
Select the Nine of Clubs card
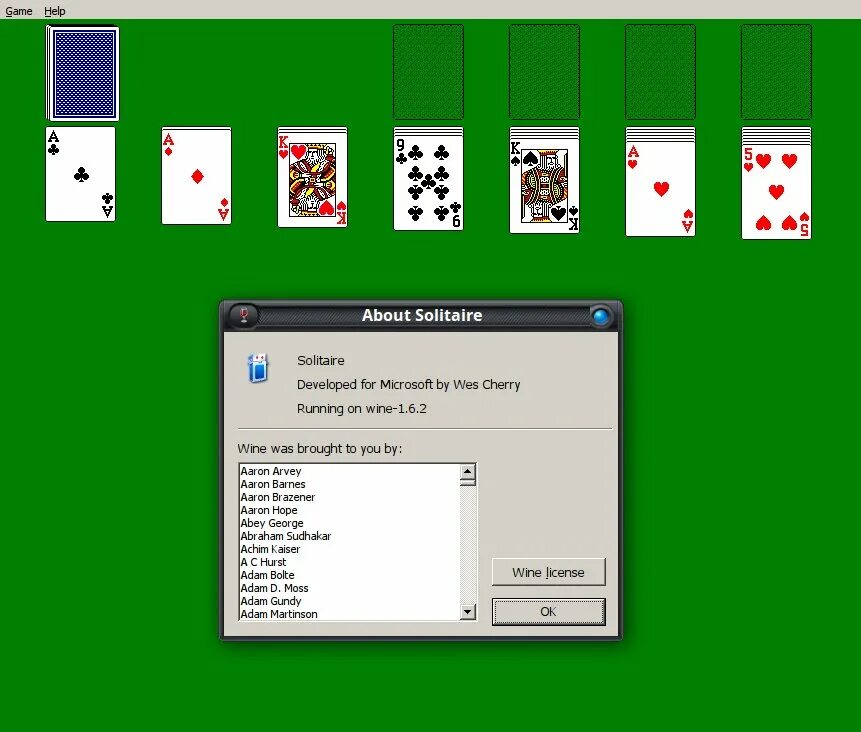pos(428,183)
